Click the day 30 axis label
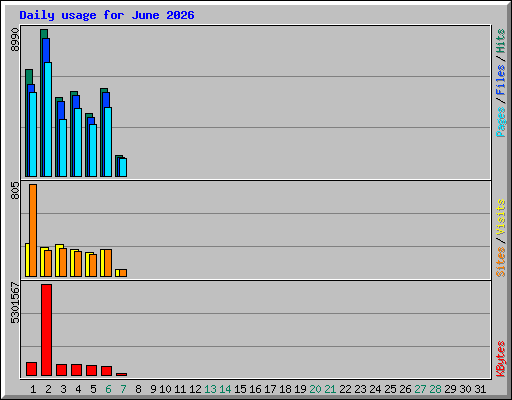The image size is (512, 400). point(465,389)
